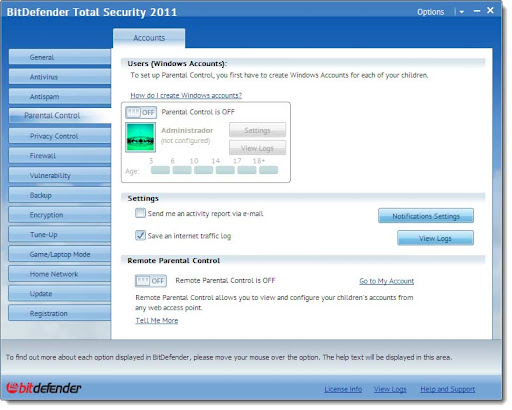Open the Tell Me More link

157,320
